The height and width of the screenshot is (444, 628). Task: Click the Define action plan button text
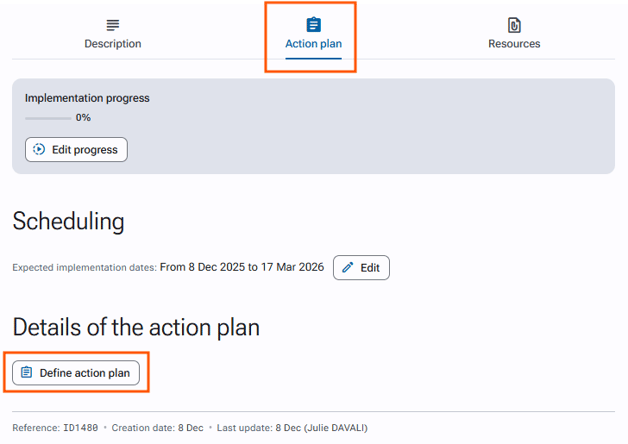[85, 373]
